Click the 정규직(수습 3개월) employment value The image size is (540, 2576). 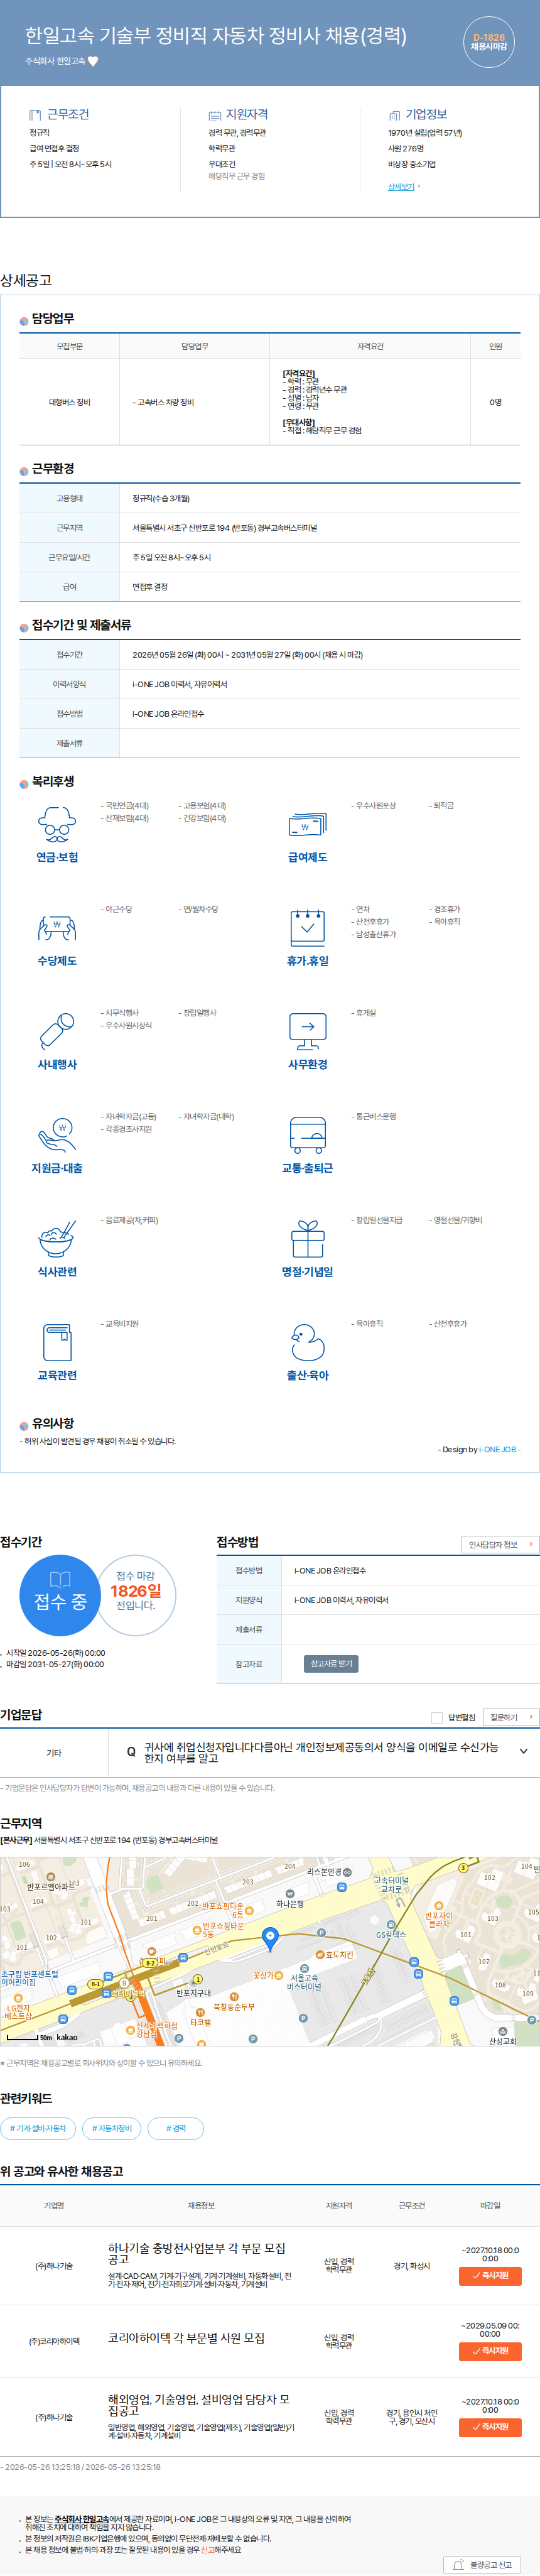(x=161, y=498)
